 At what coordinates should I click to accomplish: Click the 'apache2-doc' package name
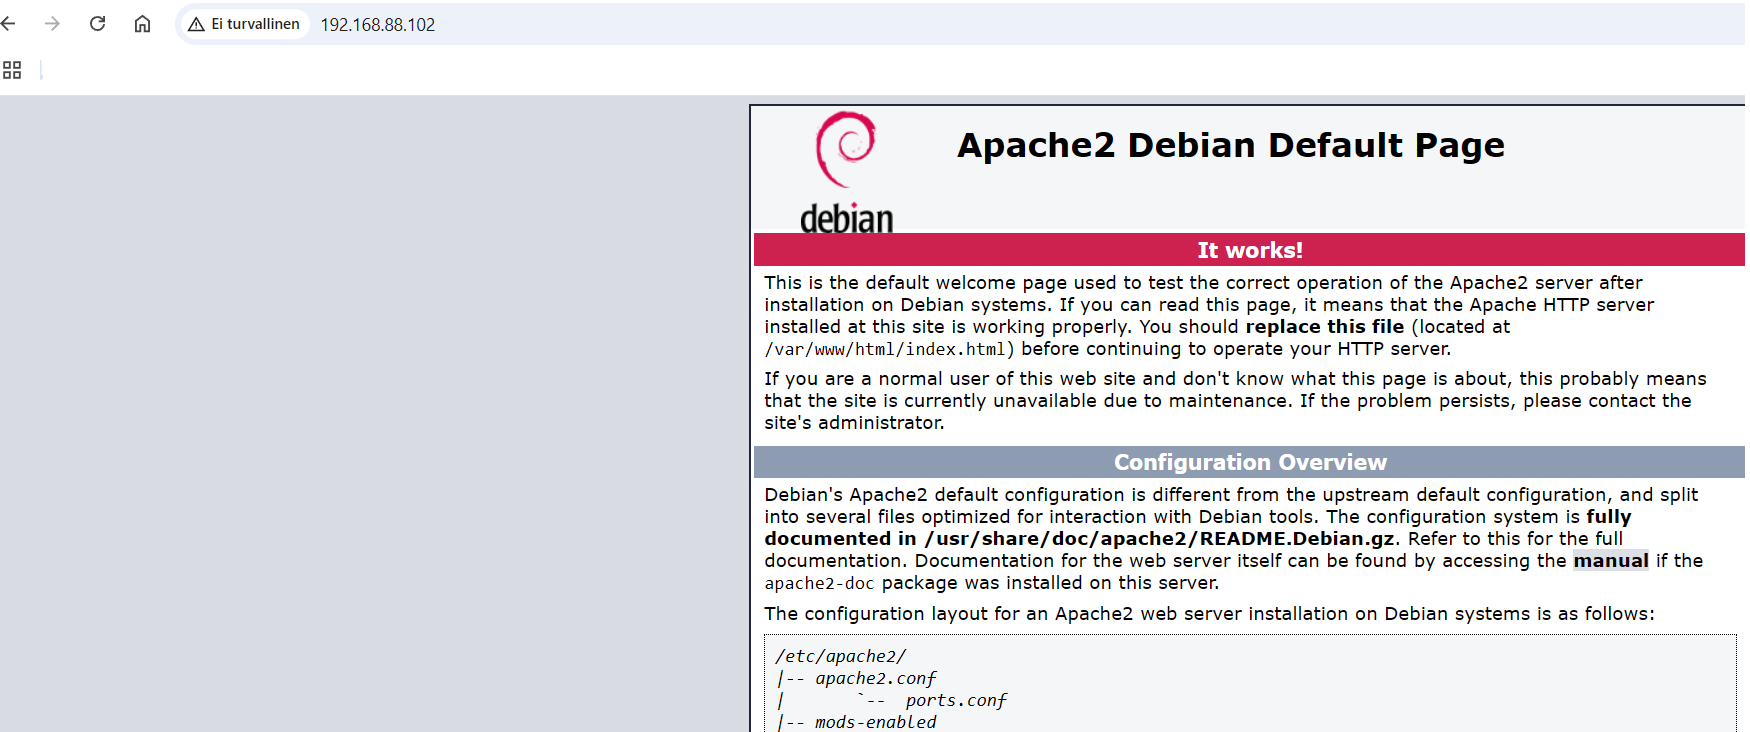(819, 583)
